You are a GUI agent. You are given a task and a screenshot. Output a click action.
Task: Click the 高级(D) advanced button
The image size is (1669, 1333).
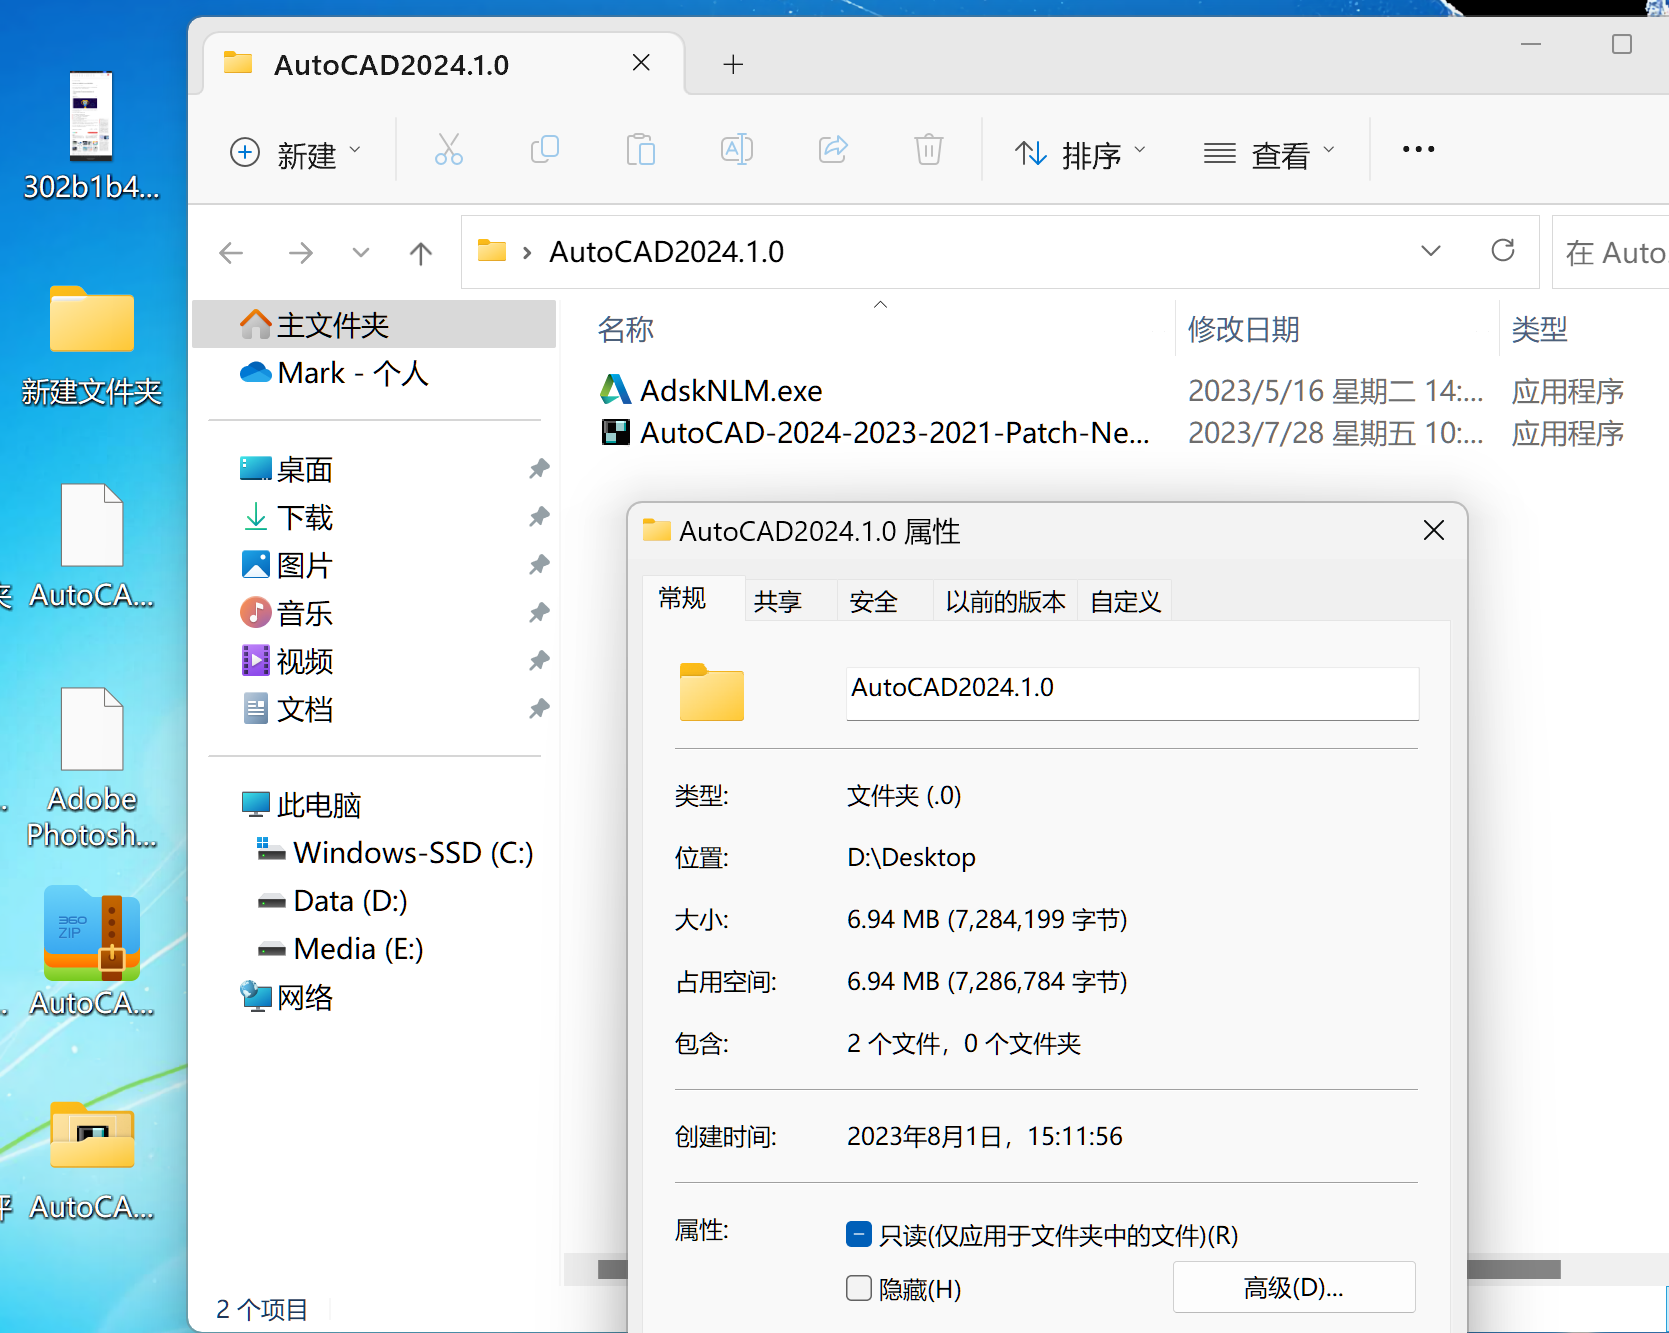coord(1293,1287)
